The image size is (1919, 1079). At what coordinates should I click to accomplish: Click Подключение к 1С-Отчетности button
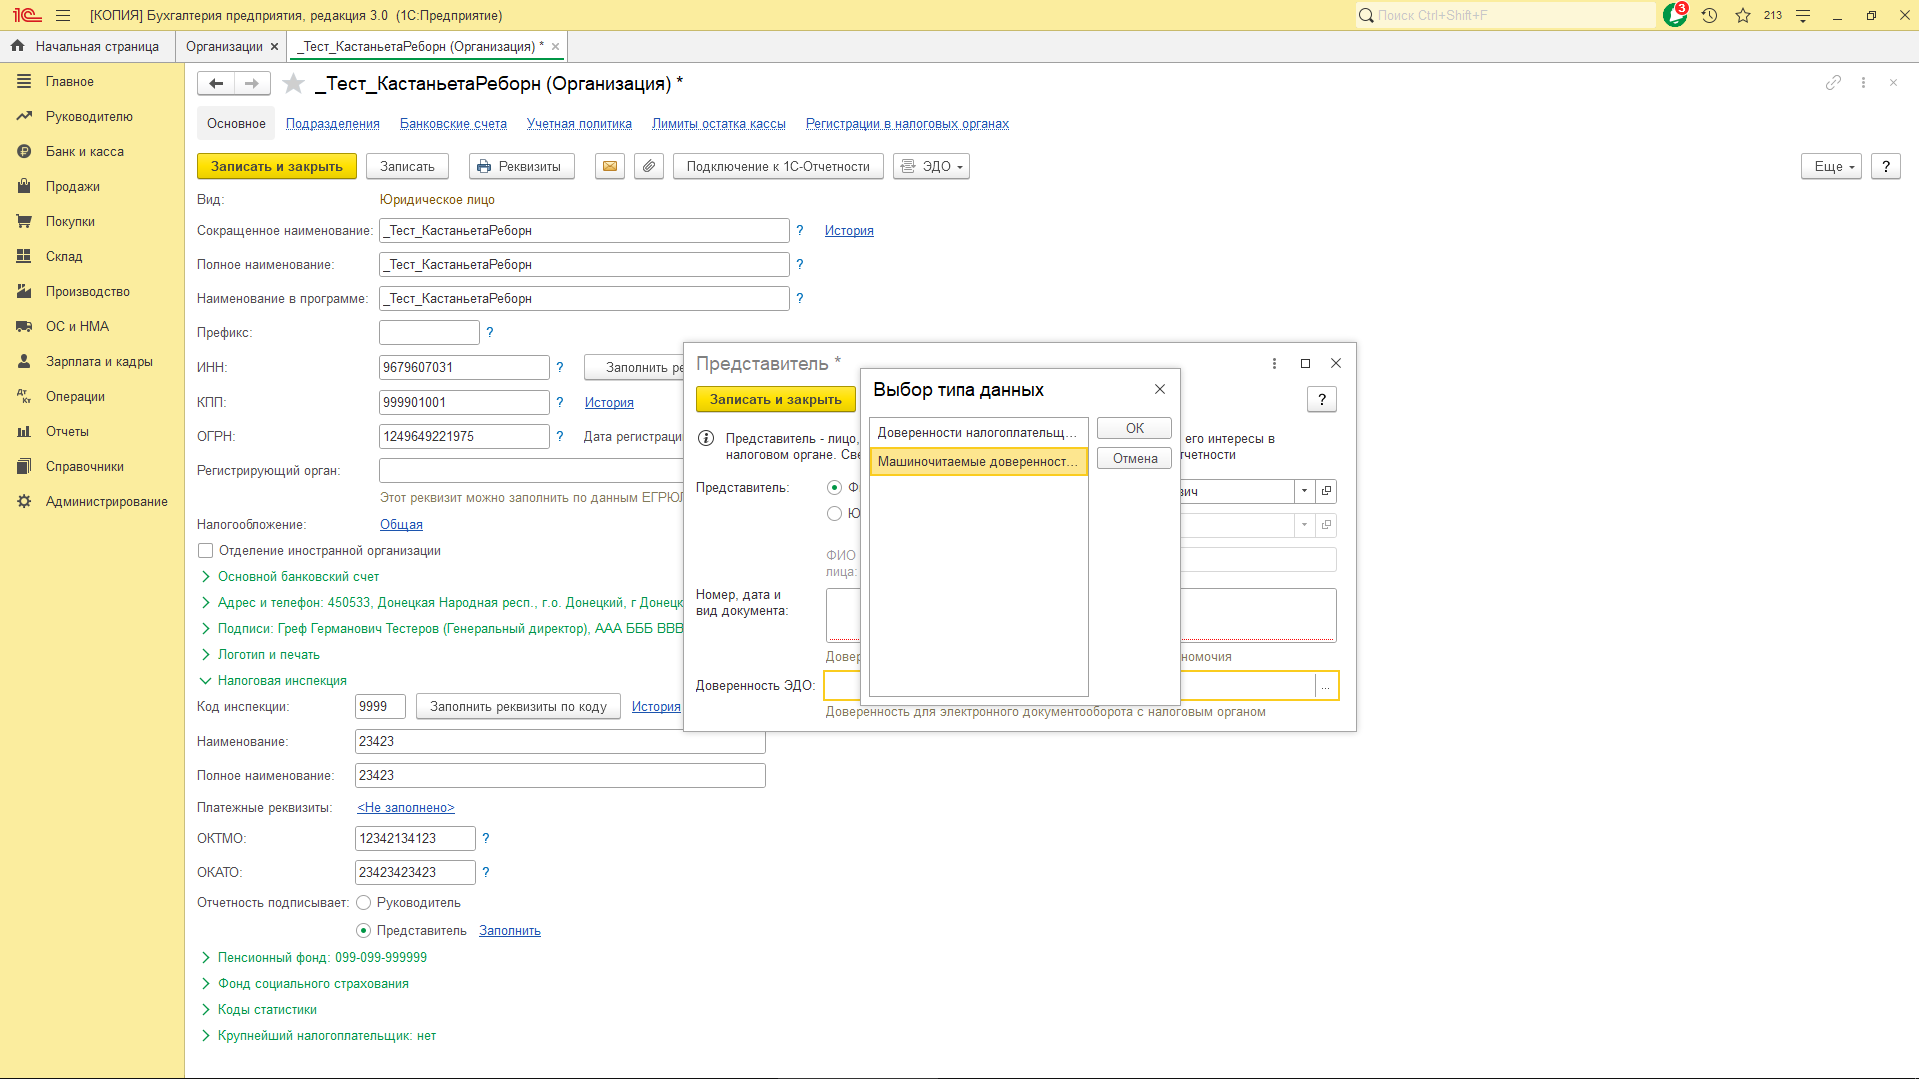(778, 166)
